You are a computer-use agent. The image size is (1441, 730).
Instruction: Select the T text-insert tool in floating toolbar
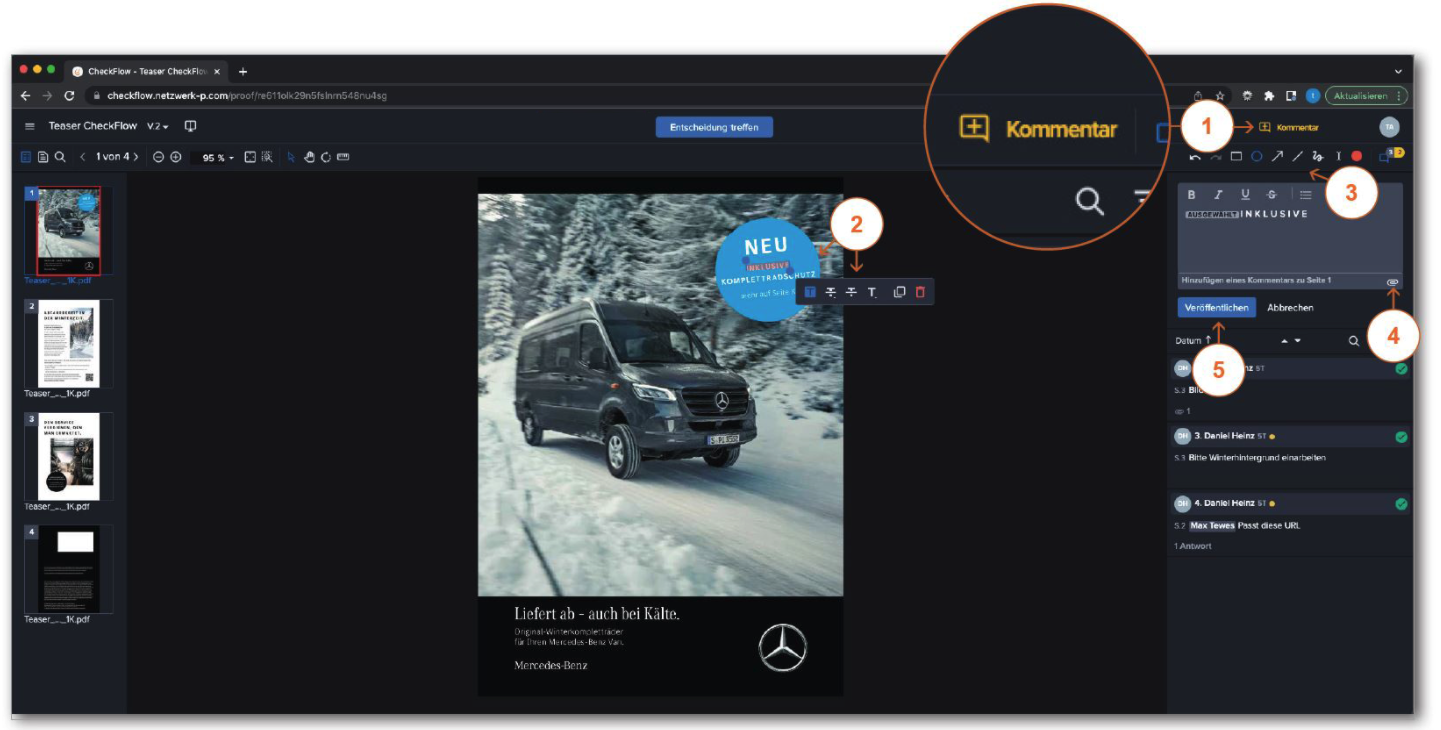coord(872,292)
